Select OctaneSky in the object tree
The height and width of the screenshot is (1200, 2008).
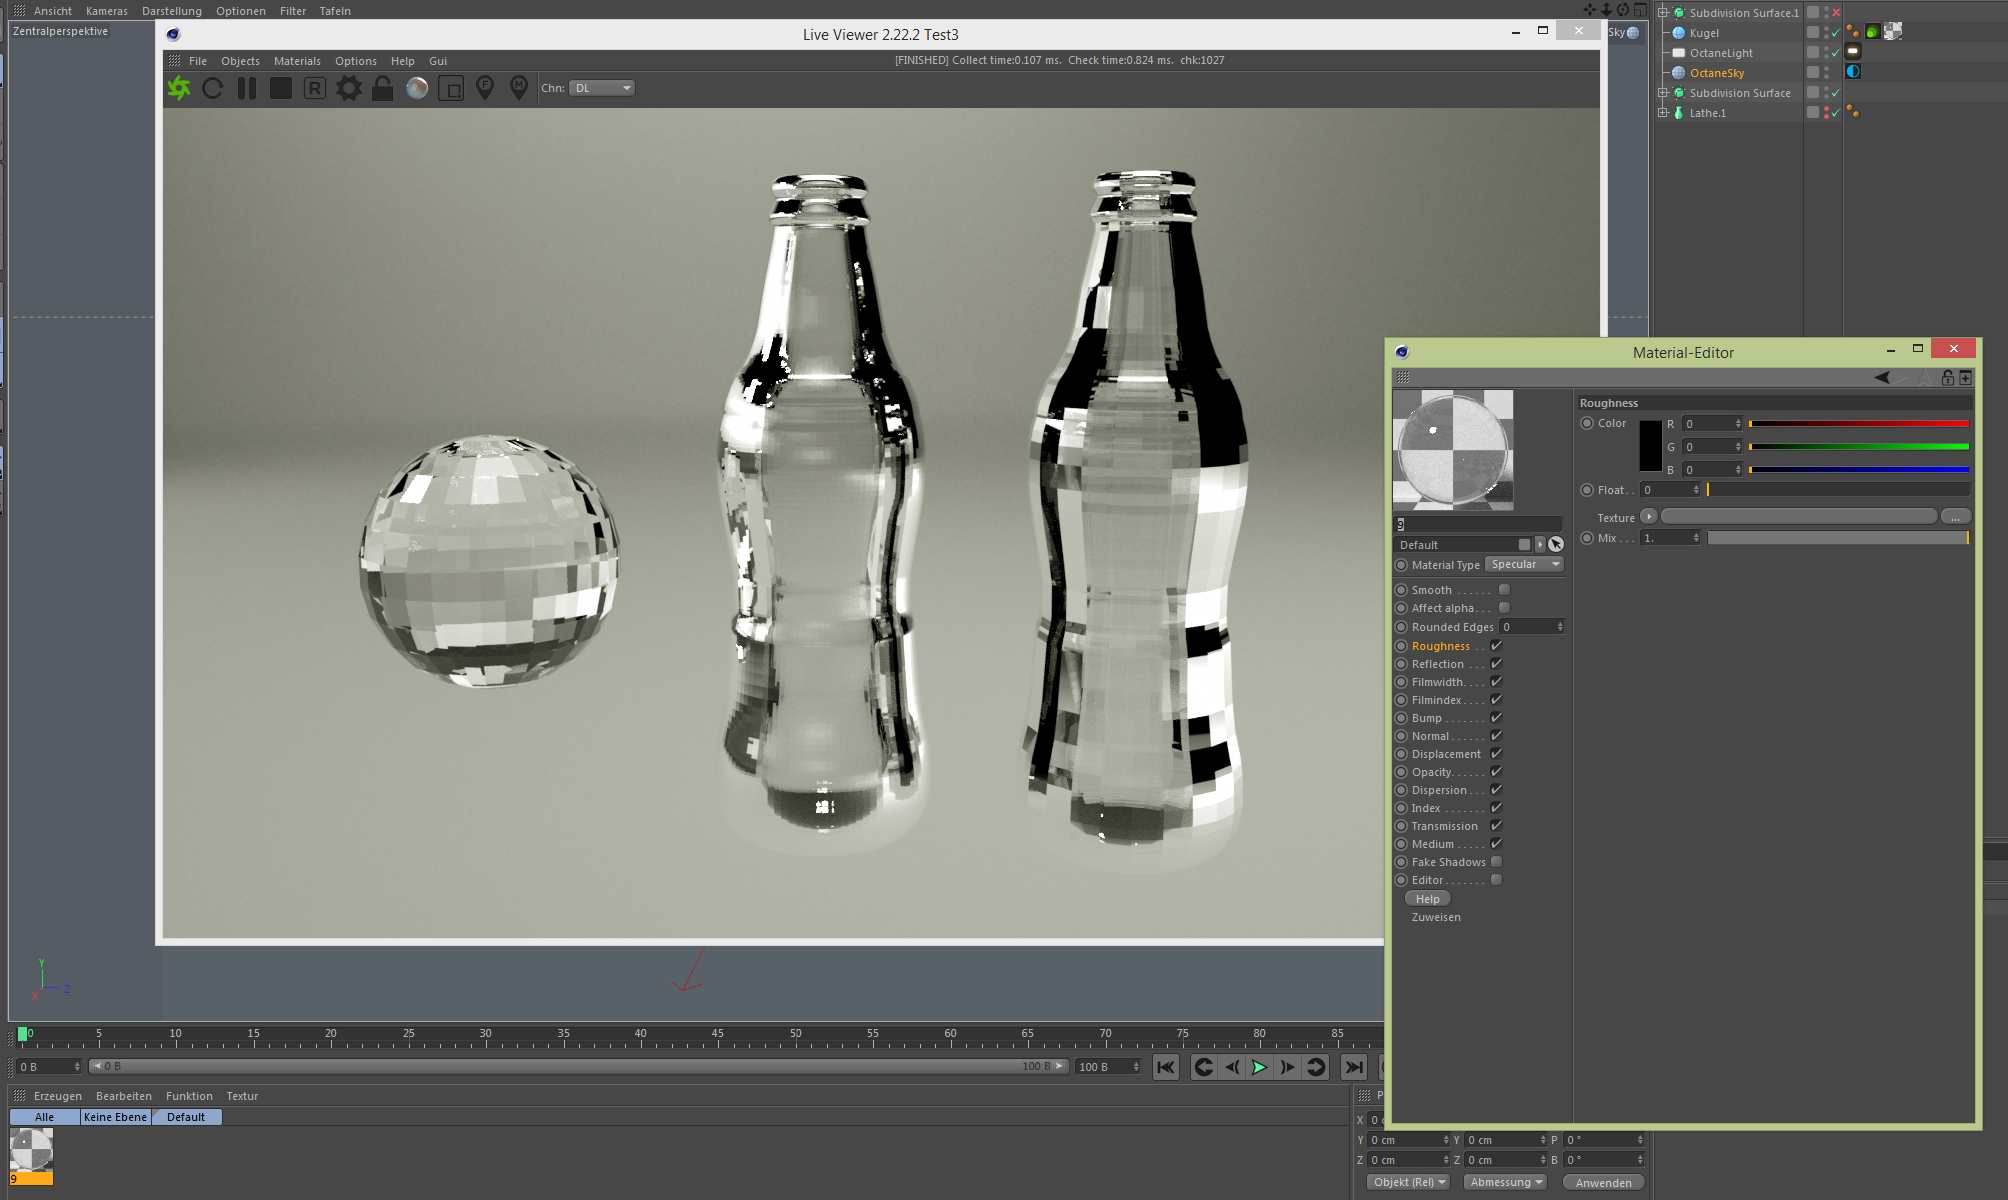(1716, 73)
